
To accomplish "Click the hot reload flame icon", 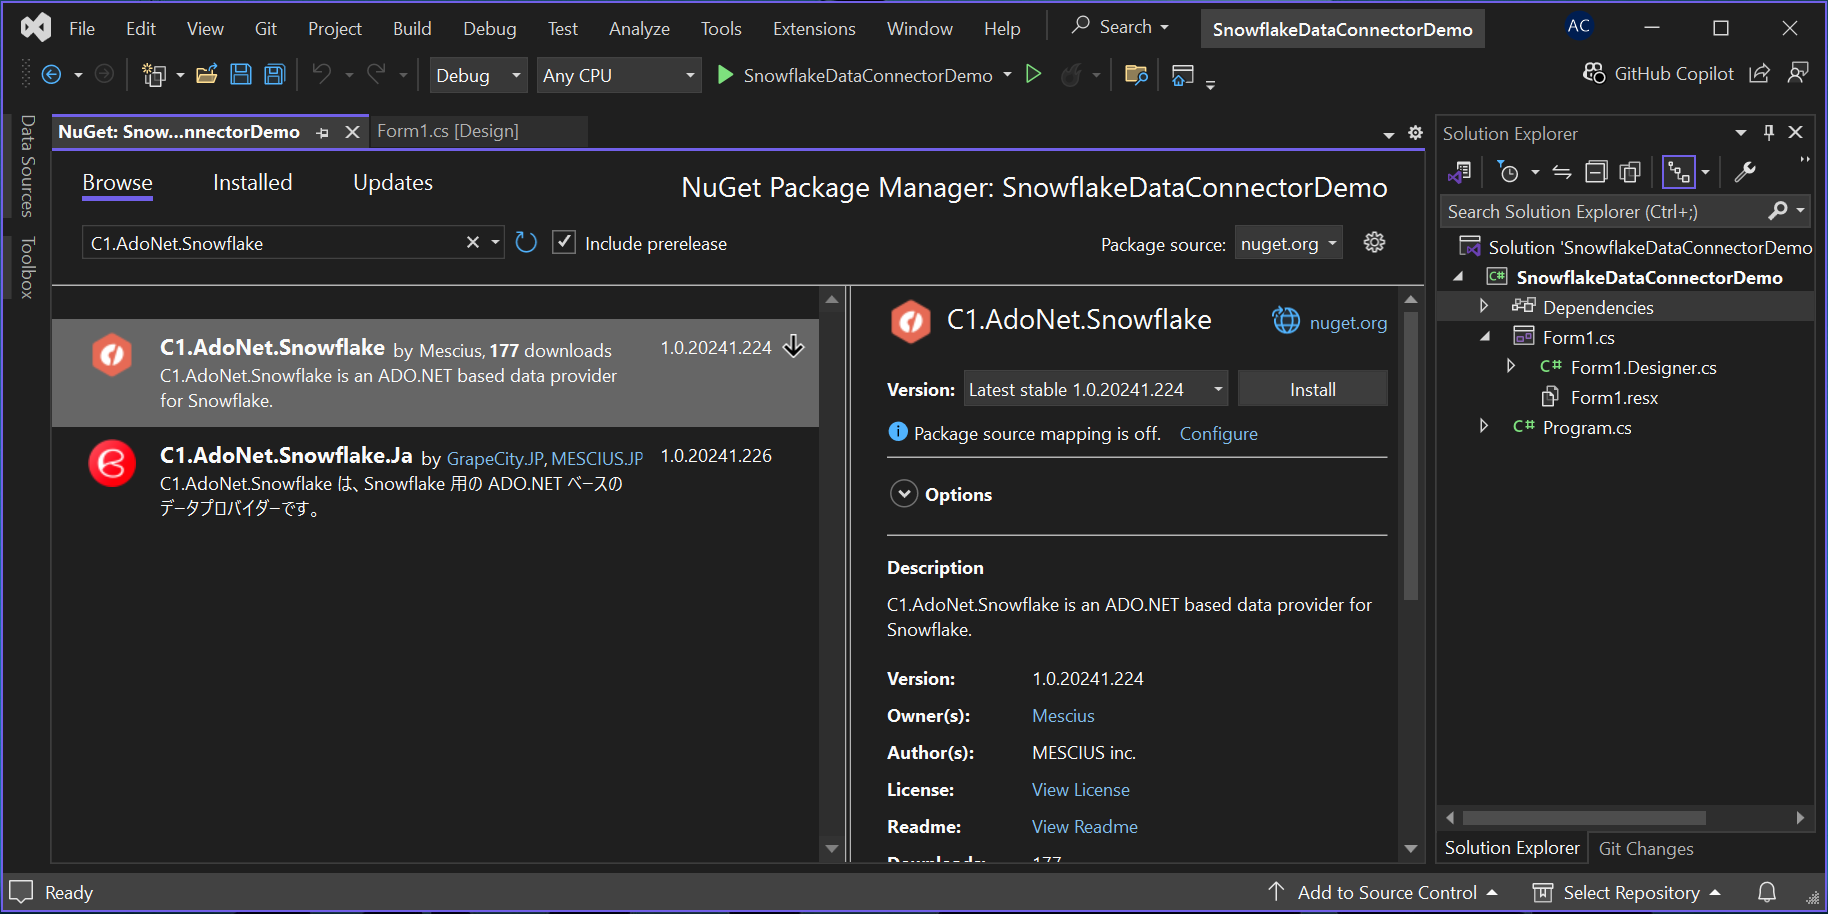I will pyautogui.click(x=1071, y=75).
